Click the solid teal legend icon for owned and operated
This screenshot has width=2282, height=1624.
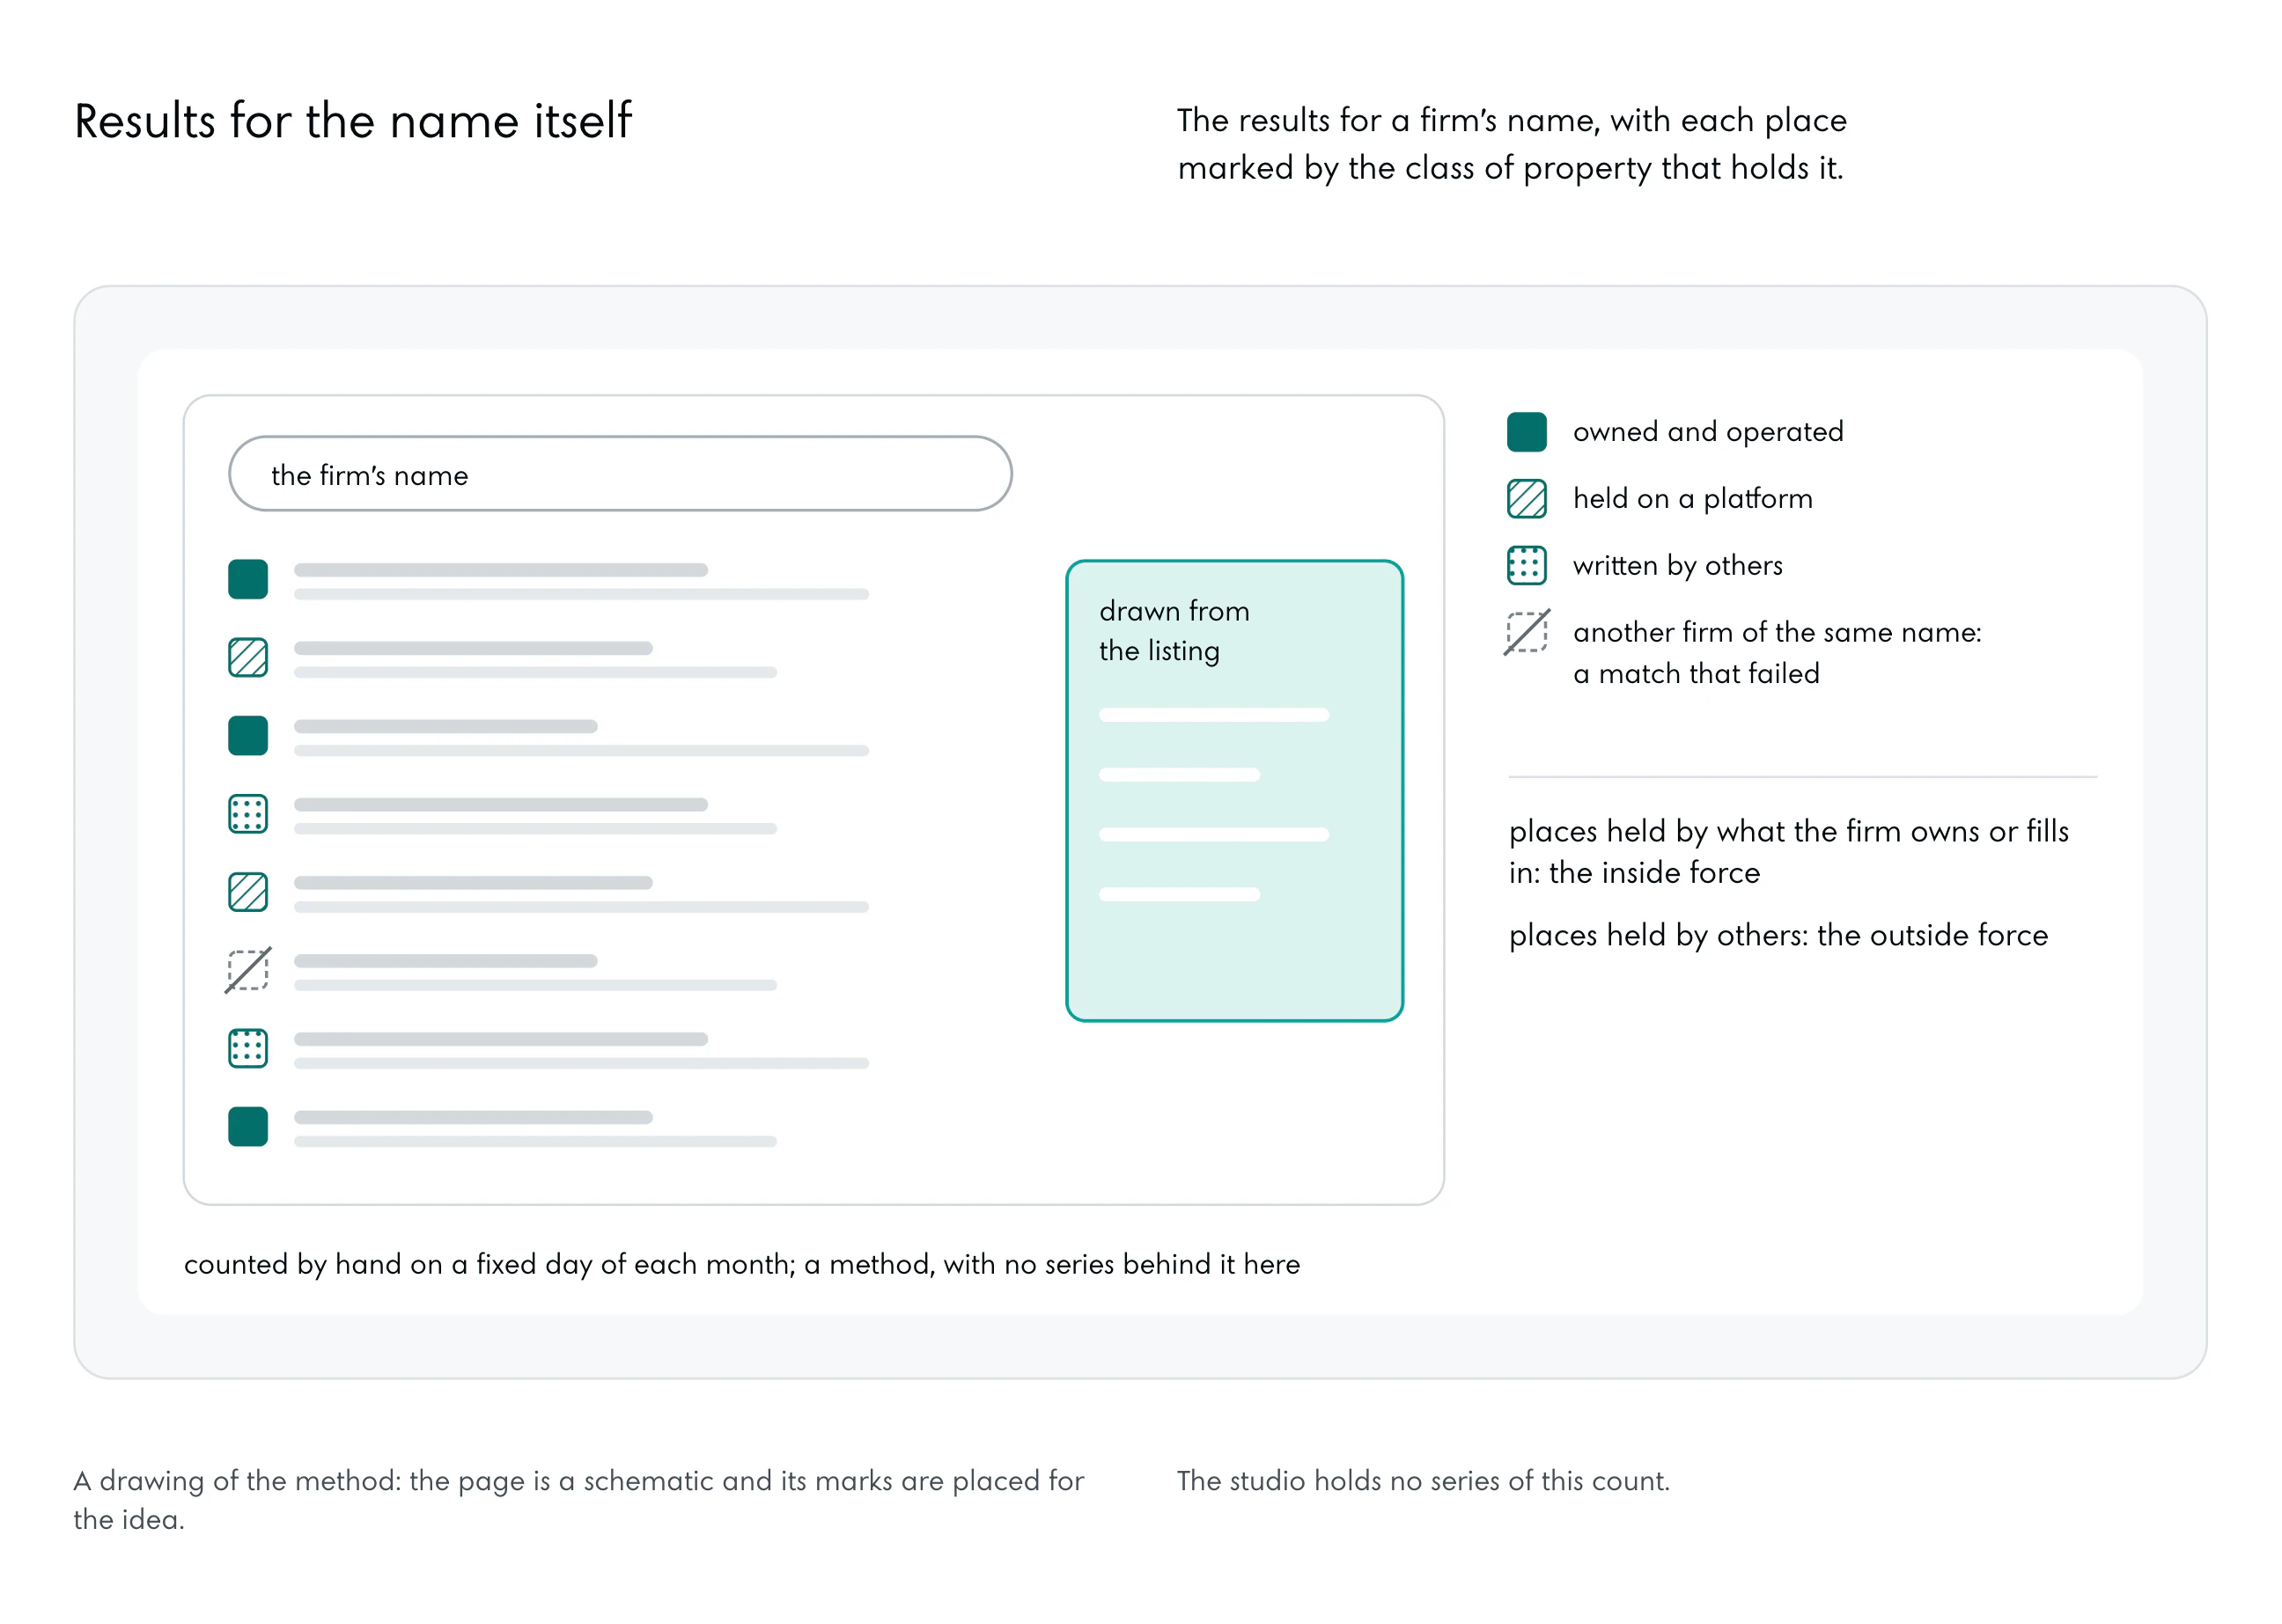pyautogui.click(x=1526, y=432)
